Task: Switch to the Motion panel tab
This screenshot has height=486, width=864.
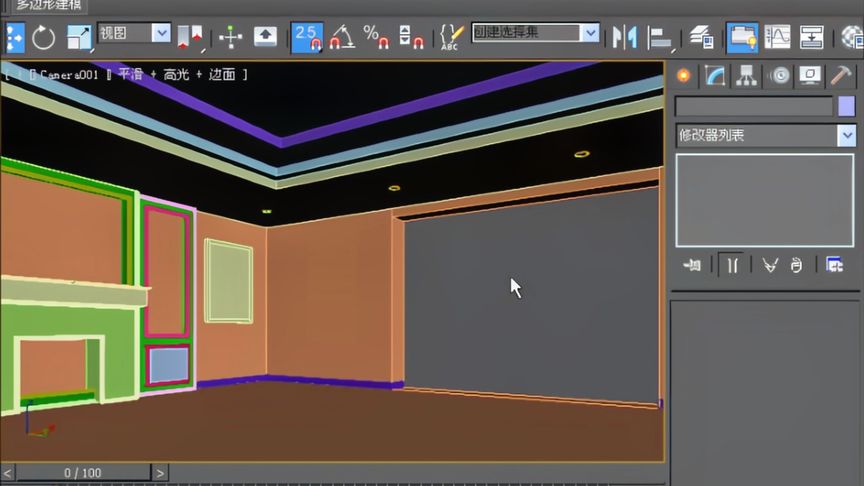Action: (780, 75)
